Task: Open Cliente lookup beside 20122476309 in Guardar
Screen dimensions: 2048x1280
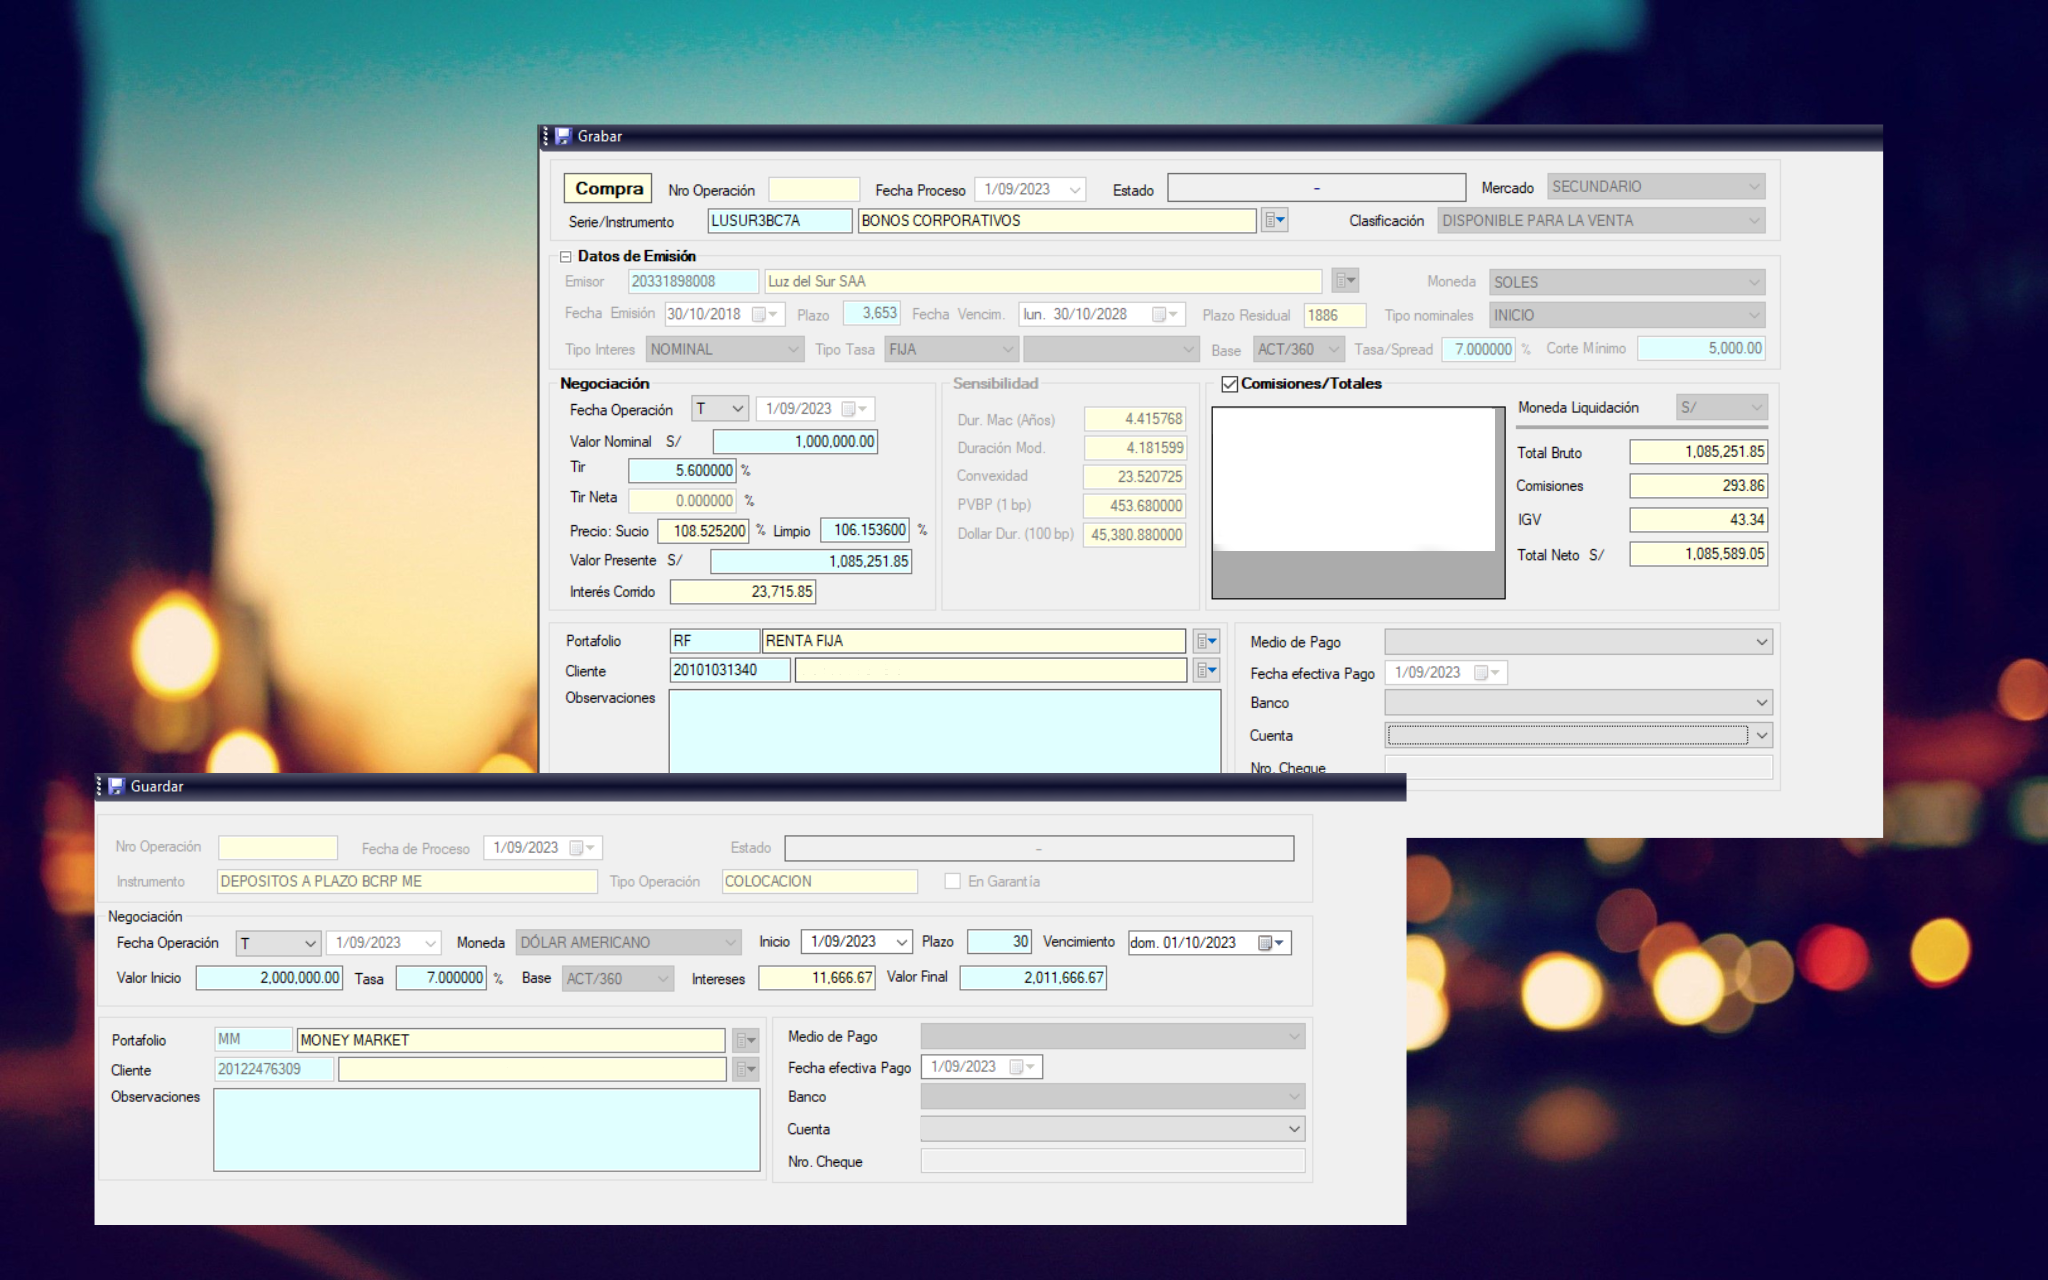Action: click(746, 1069)
